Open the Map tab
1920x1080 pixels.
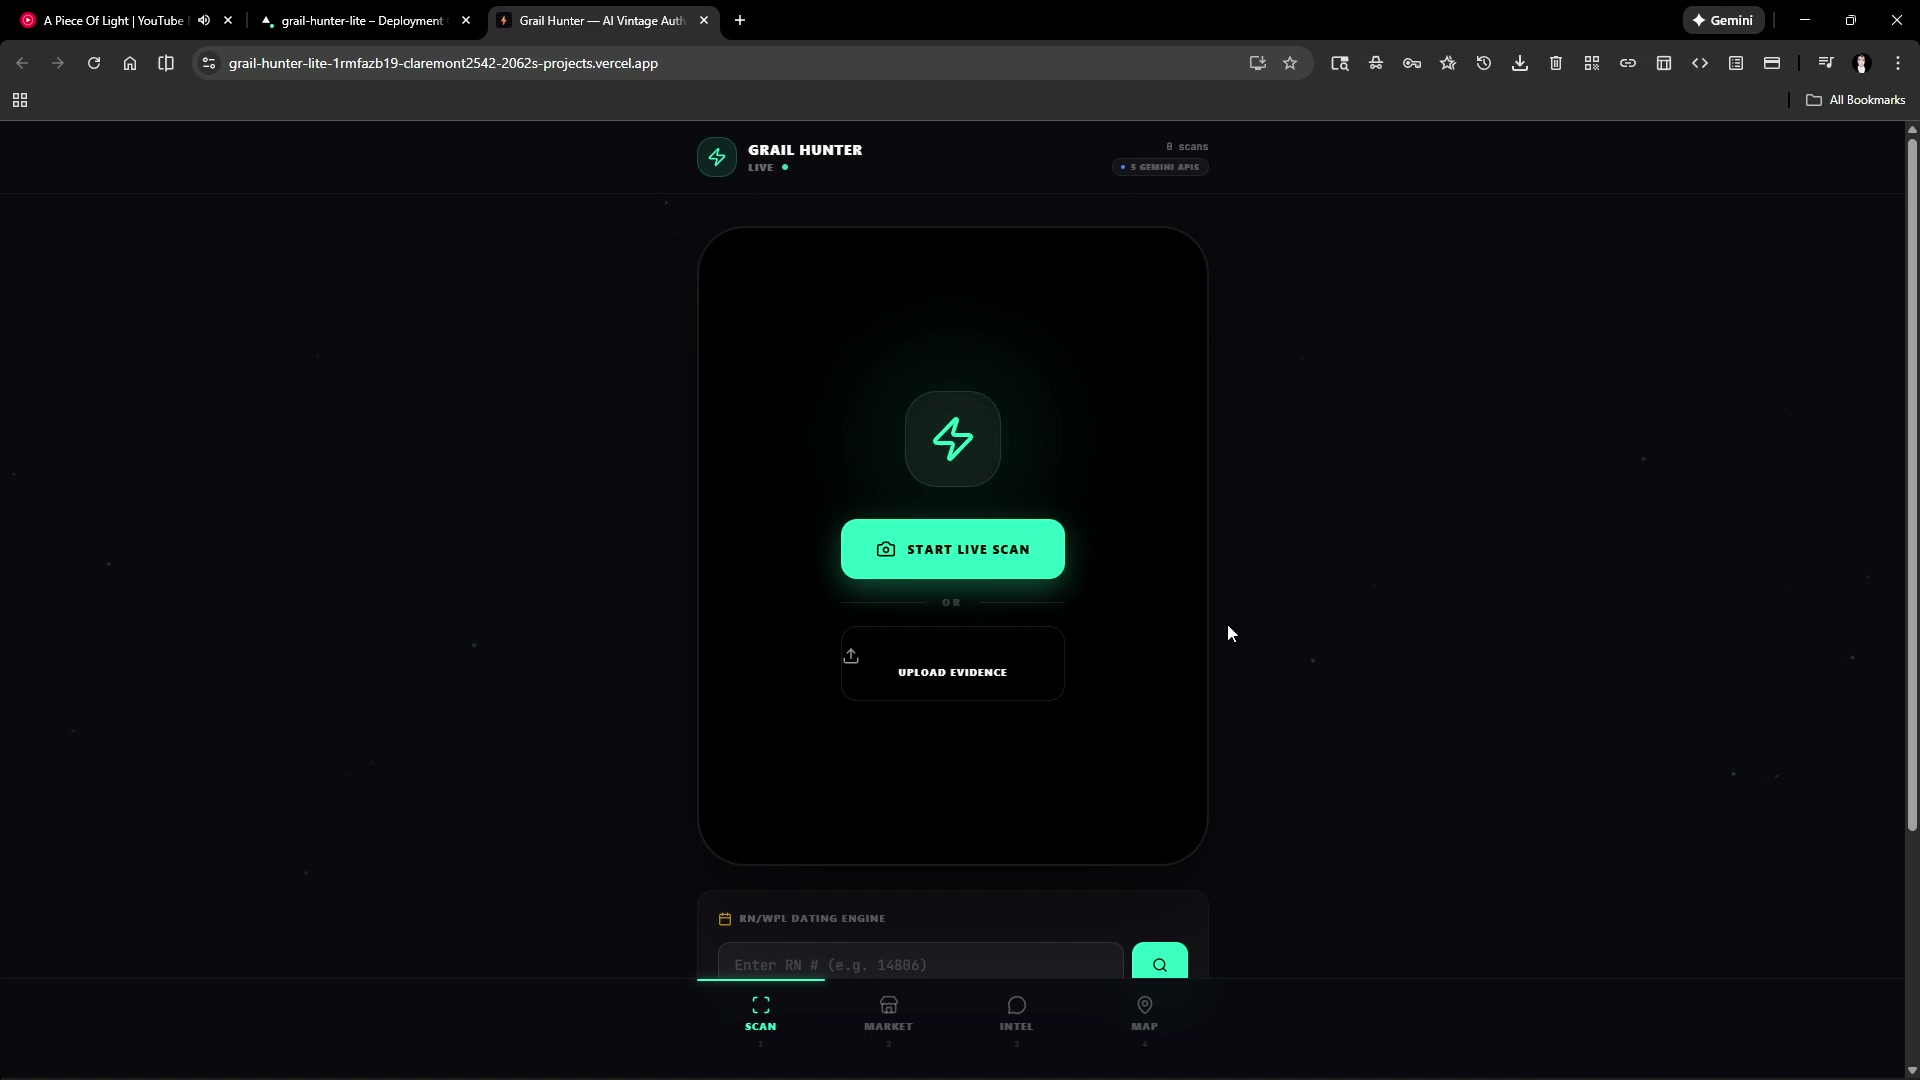point(1144,1013)
